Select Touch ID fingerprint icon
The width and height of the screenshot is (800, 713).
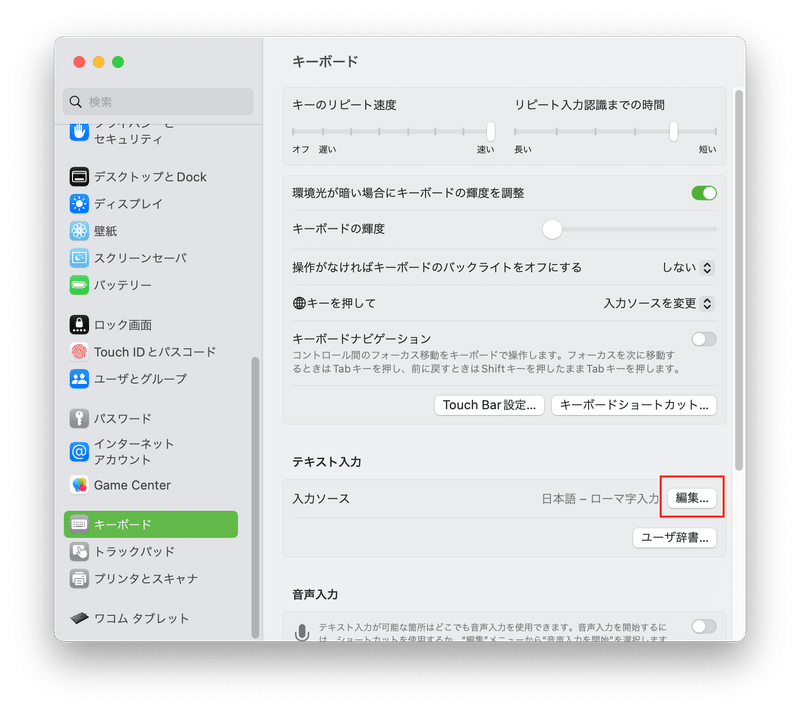pyautogui.click(x=79, y=352)
